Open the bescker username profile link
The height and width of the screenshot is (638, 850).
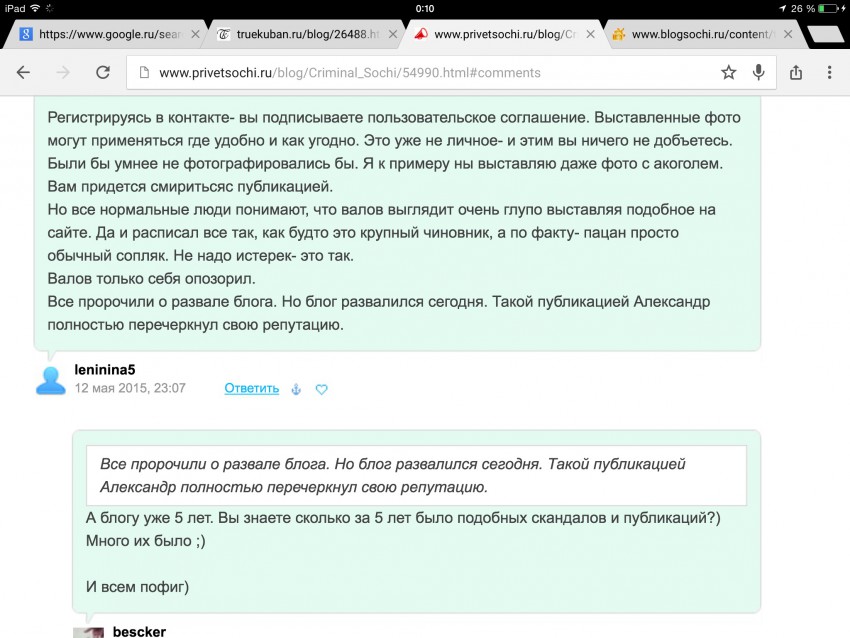click(139, 631)
